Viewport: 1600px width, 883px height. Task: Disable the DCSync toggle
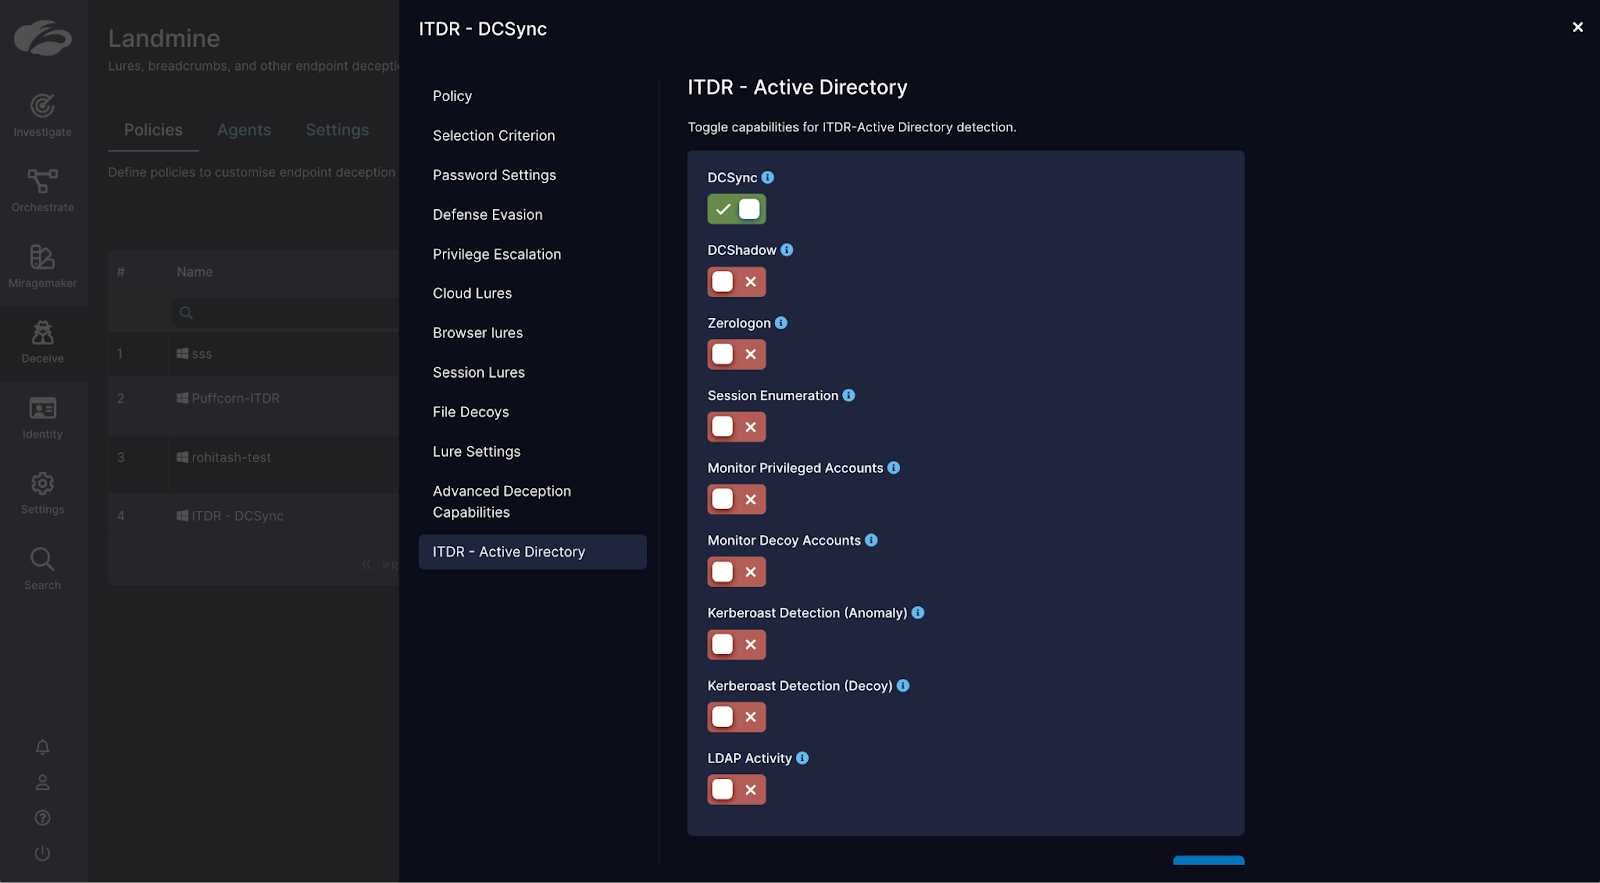tap(736, 209)
